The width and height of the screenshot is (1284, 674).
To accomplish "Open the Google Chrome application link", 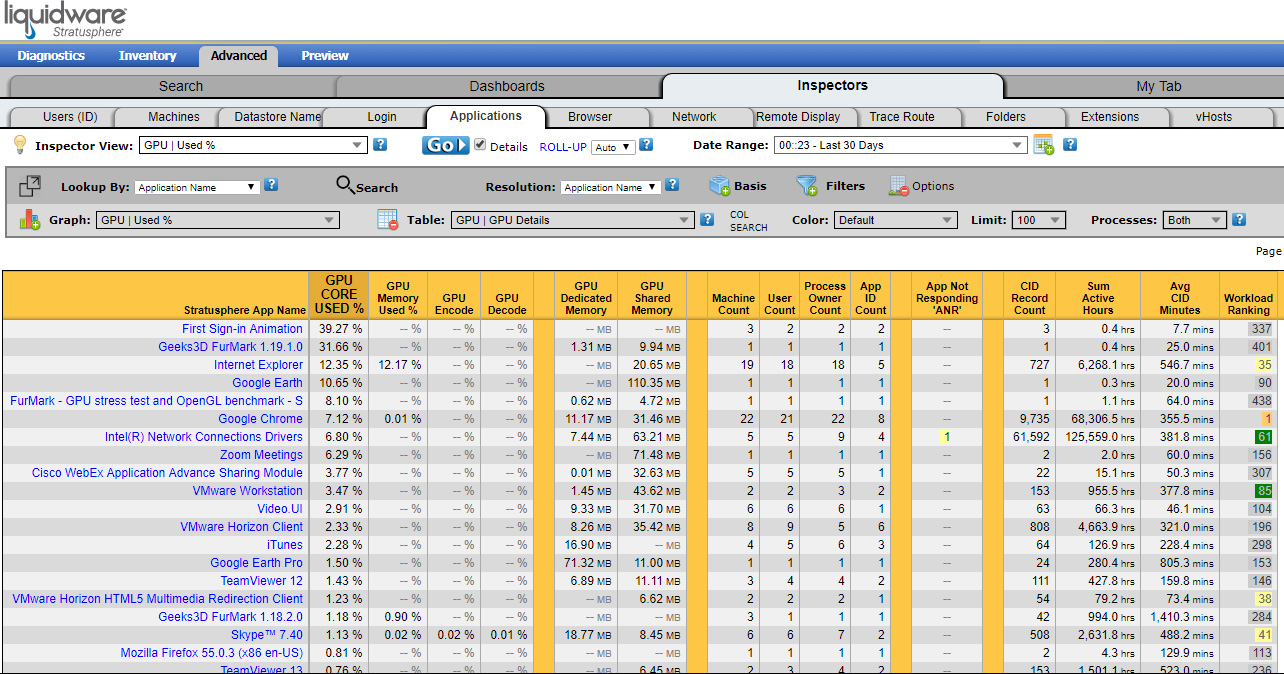I will coord(260,419).
